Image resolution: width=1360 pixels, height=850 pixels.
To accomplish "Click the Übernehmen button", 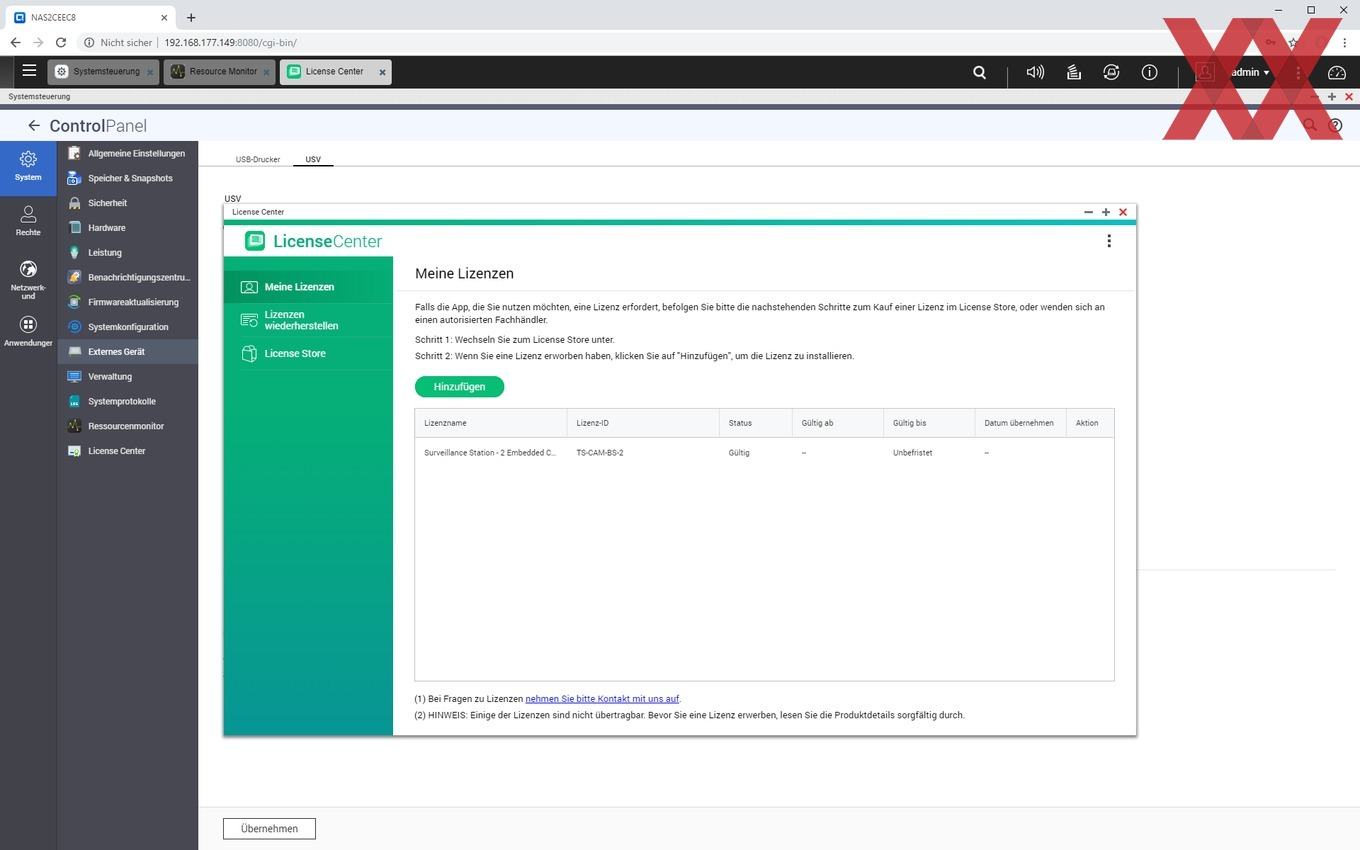I will [269, 828].
